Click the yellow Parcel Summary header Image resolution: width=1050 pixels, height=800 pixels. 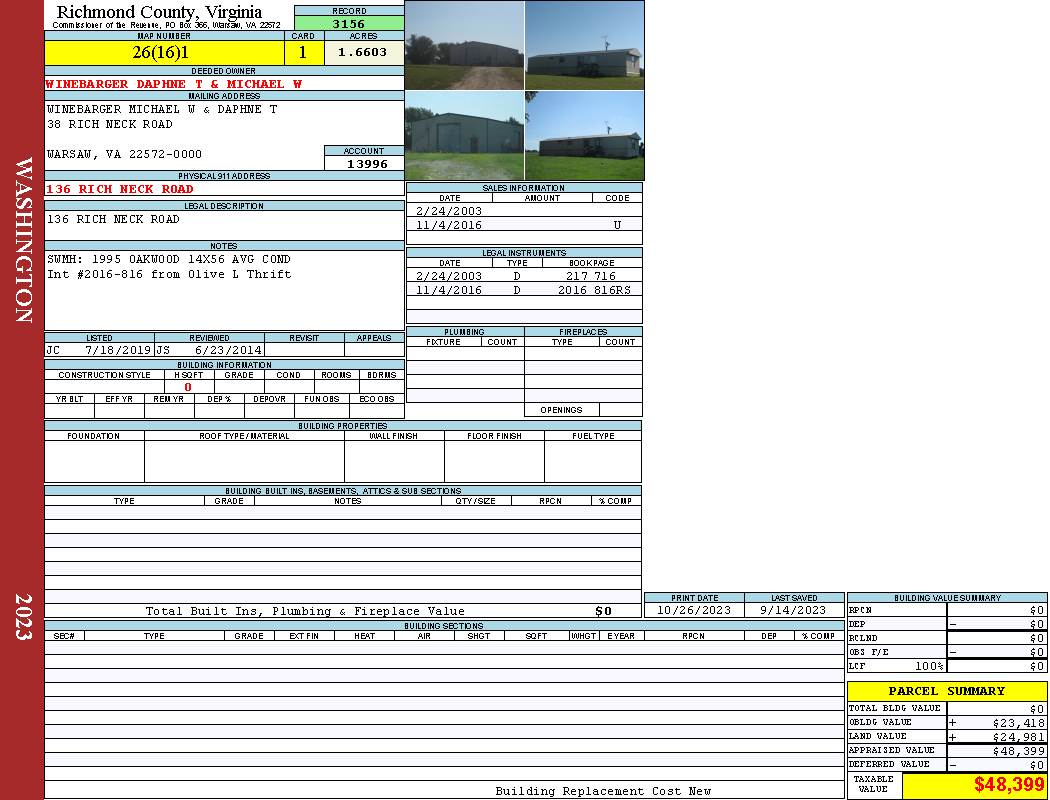point(946,691)
